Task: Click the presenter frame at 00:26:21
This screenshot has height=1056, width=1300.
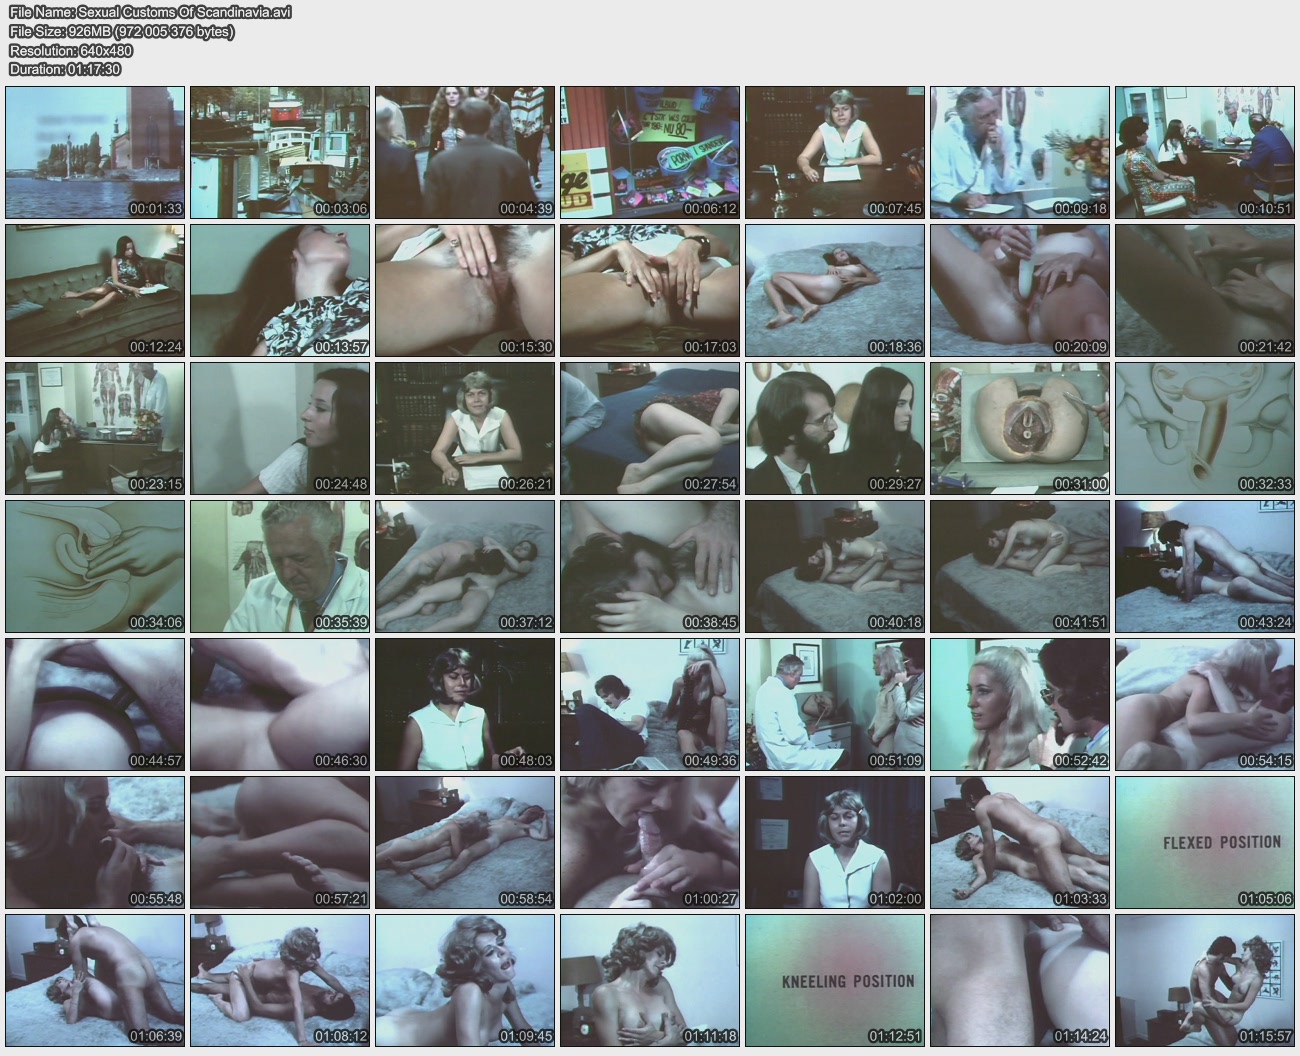Action: 465,428
